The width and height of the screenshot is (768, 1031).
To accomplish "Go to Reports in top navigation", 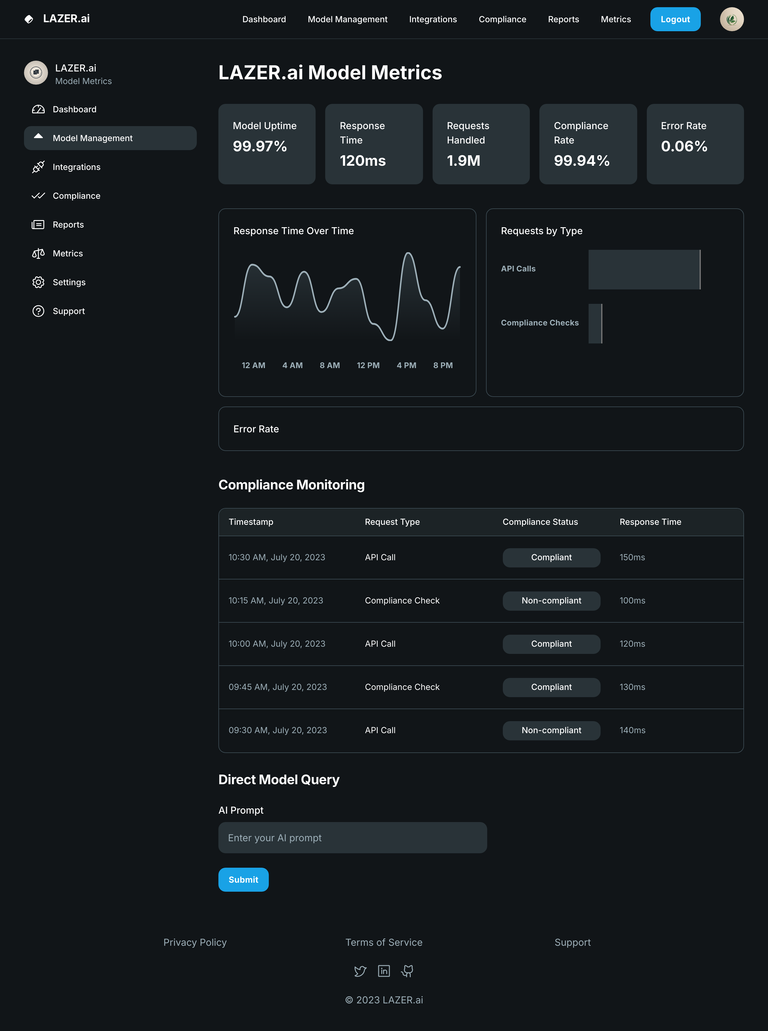I will [x=563, y=19].
